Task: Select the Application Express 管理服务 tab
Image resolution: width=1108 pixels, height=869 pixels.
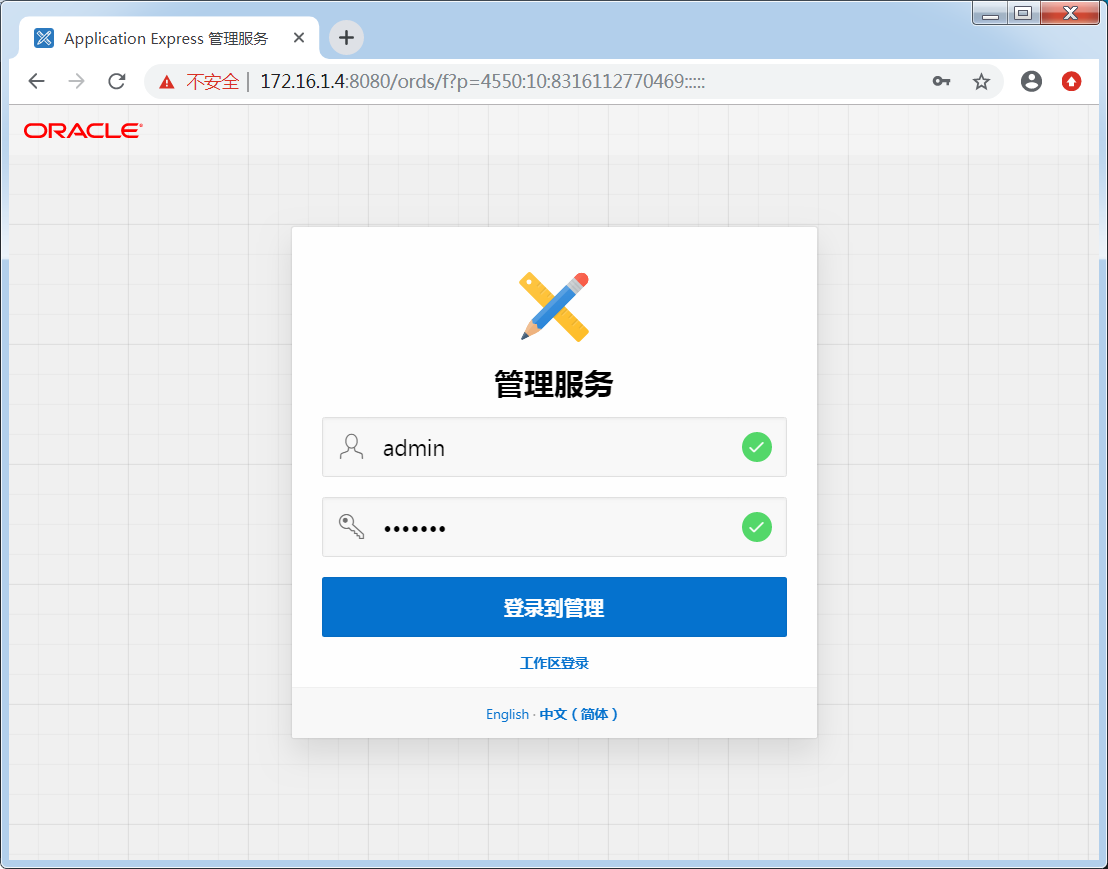Action: pos(168,38)
